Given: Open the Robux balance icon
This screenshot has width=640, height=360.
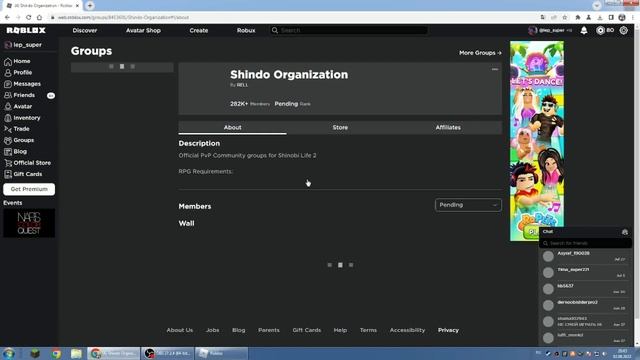Looking at the screenshot, I should (x=600, y=31).
